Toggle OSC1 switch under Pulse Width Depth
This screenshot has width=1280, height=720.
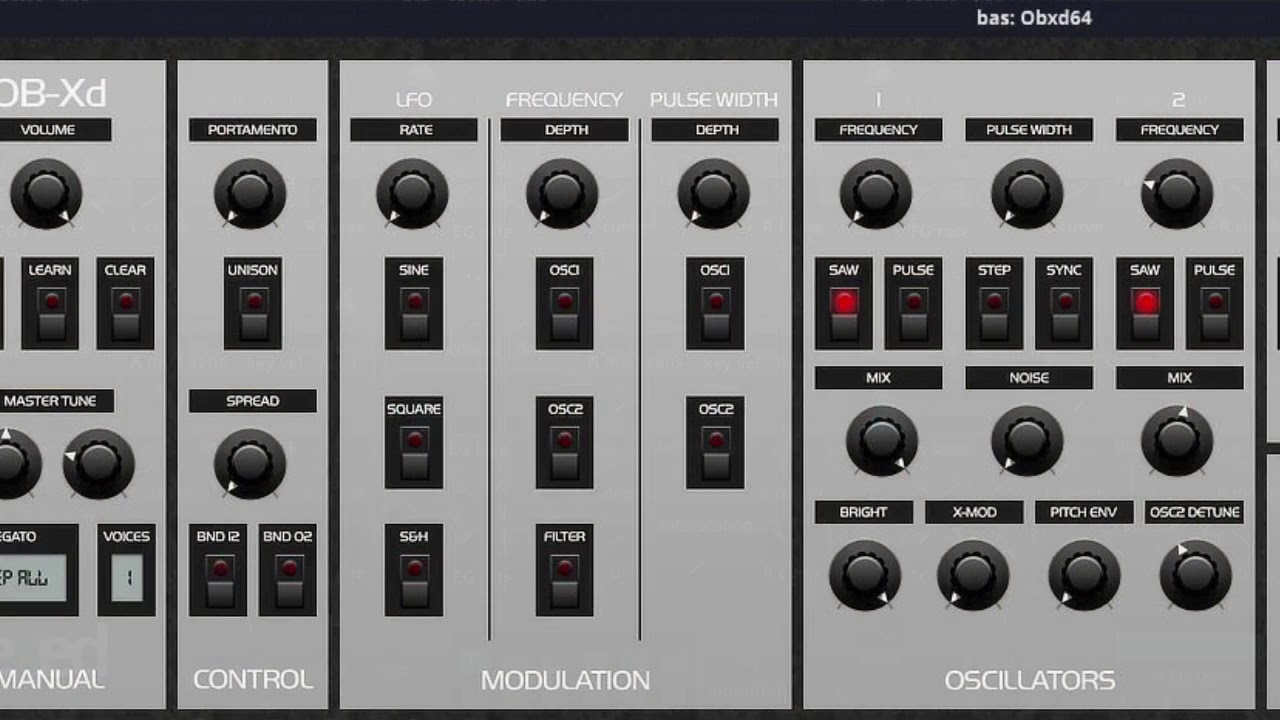tap(715, 314)
